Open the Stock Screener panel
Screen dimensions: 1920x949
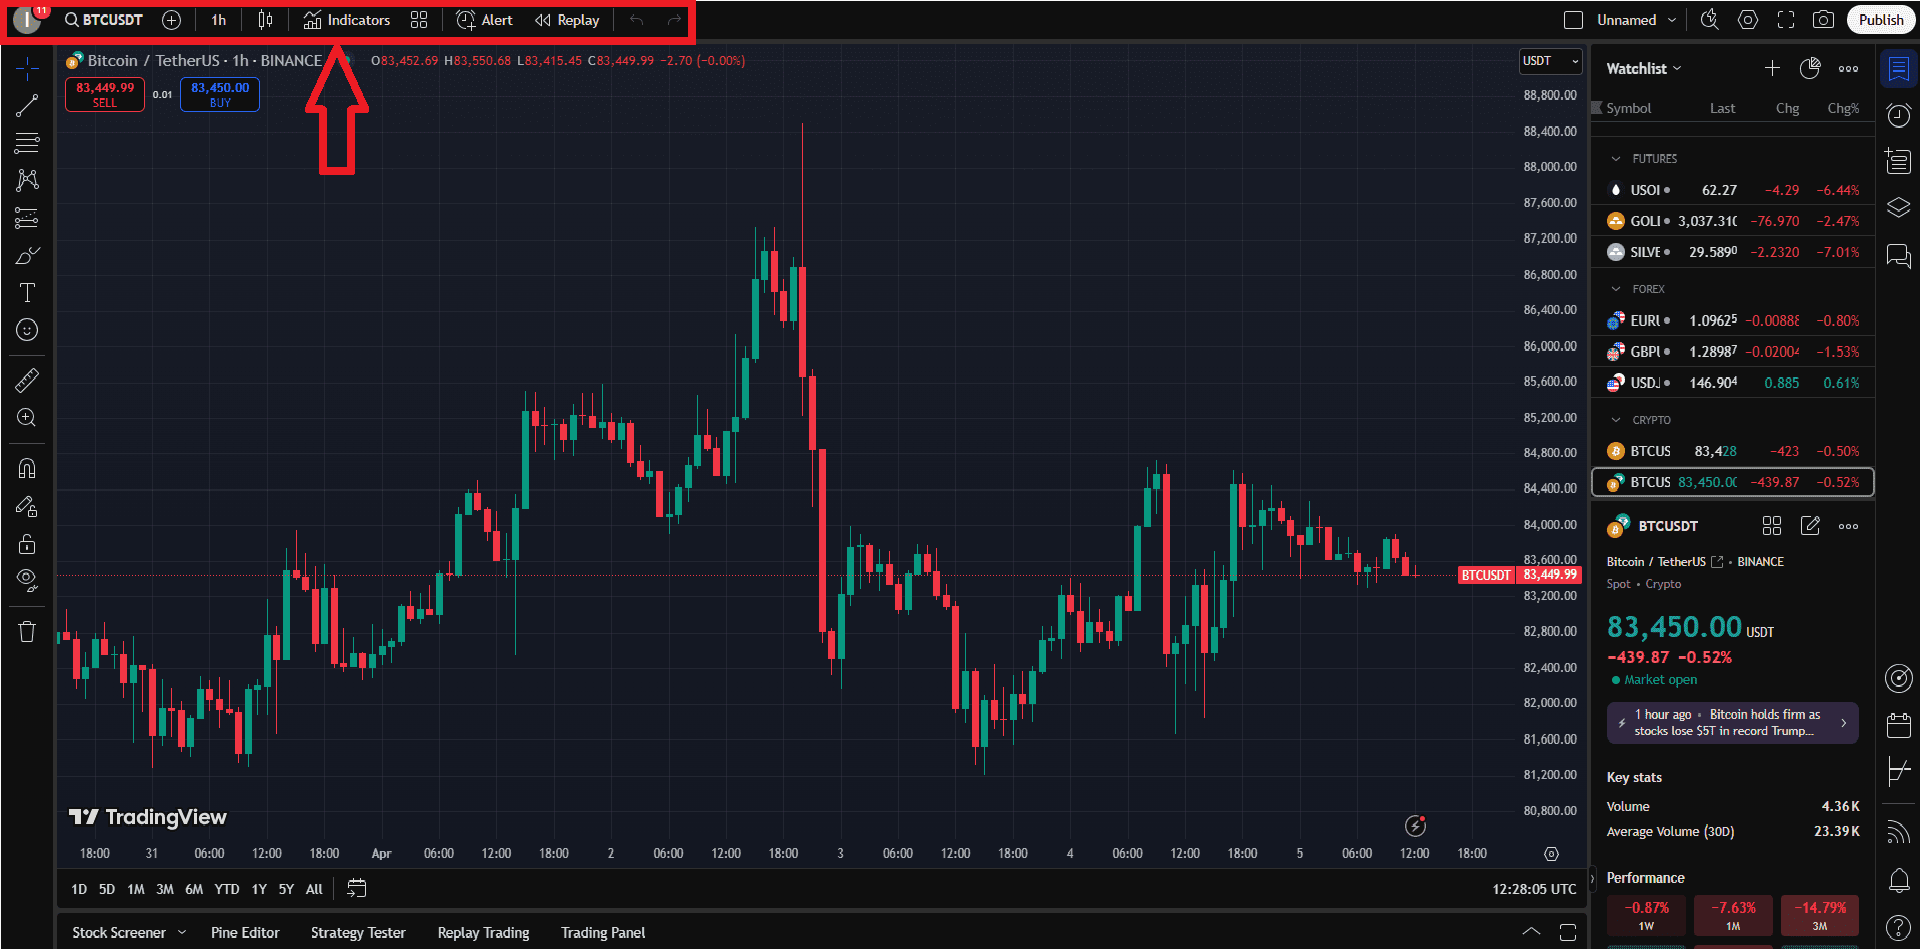pos(119,933)
